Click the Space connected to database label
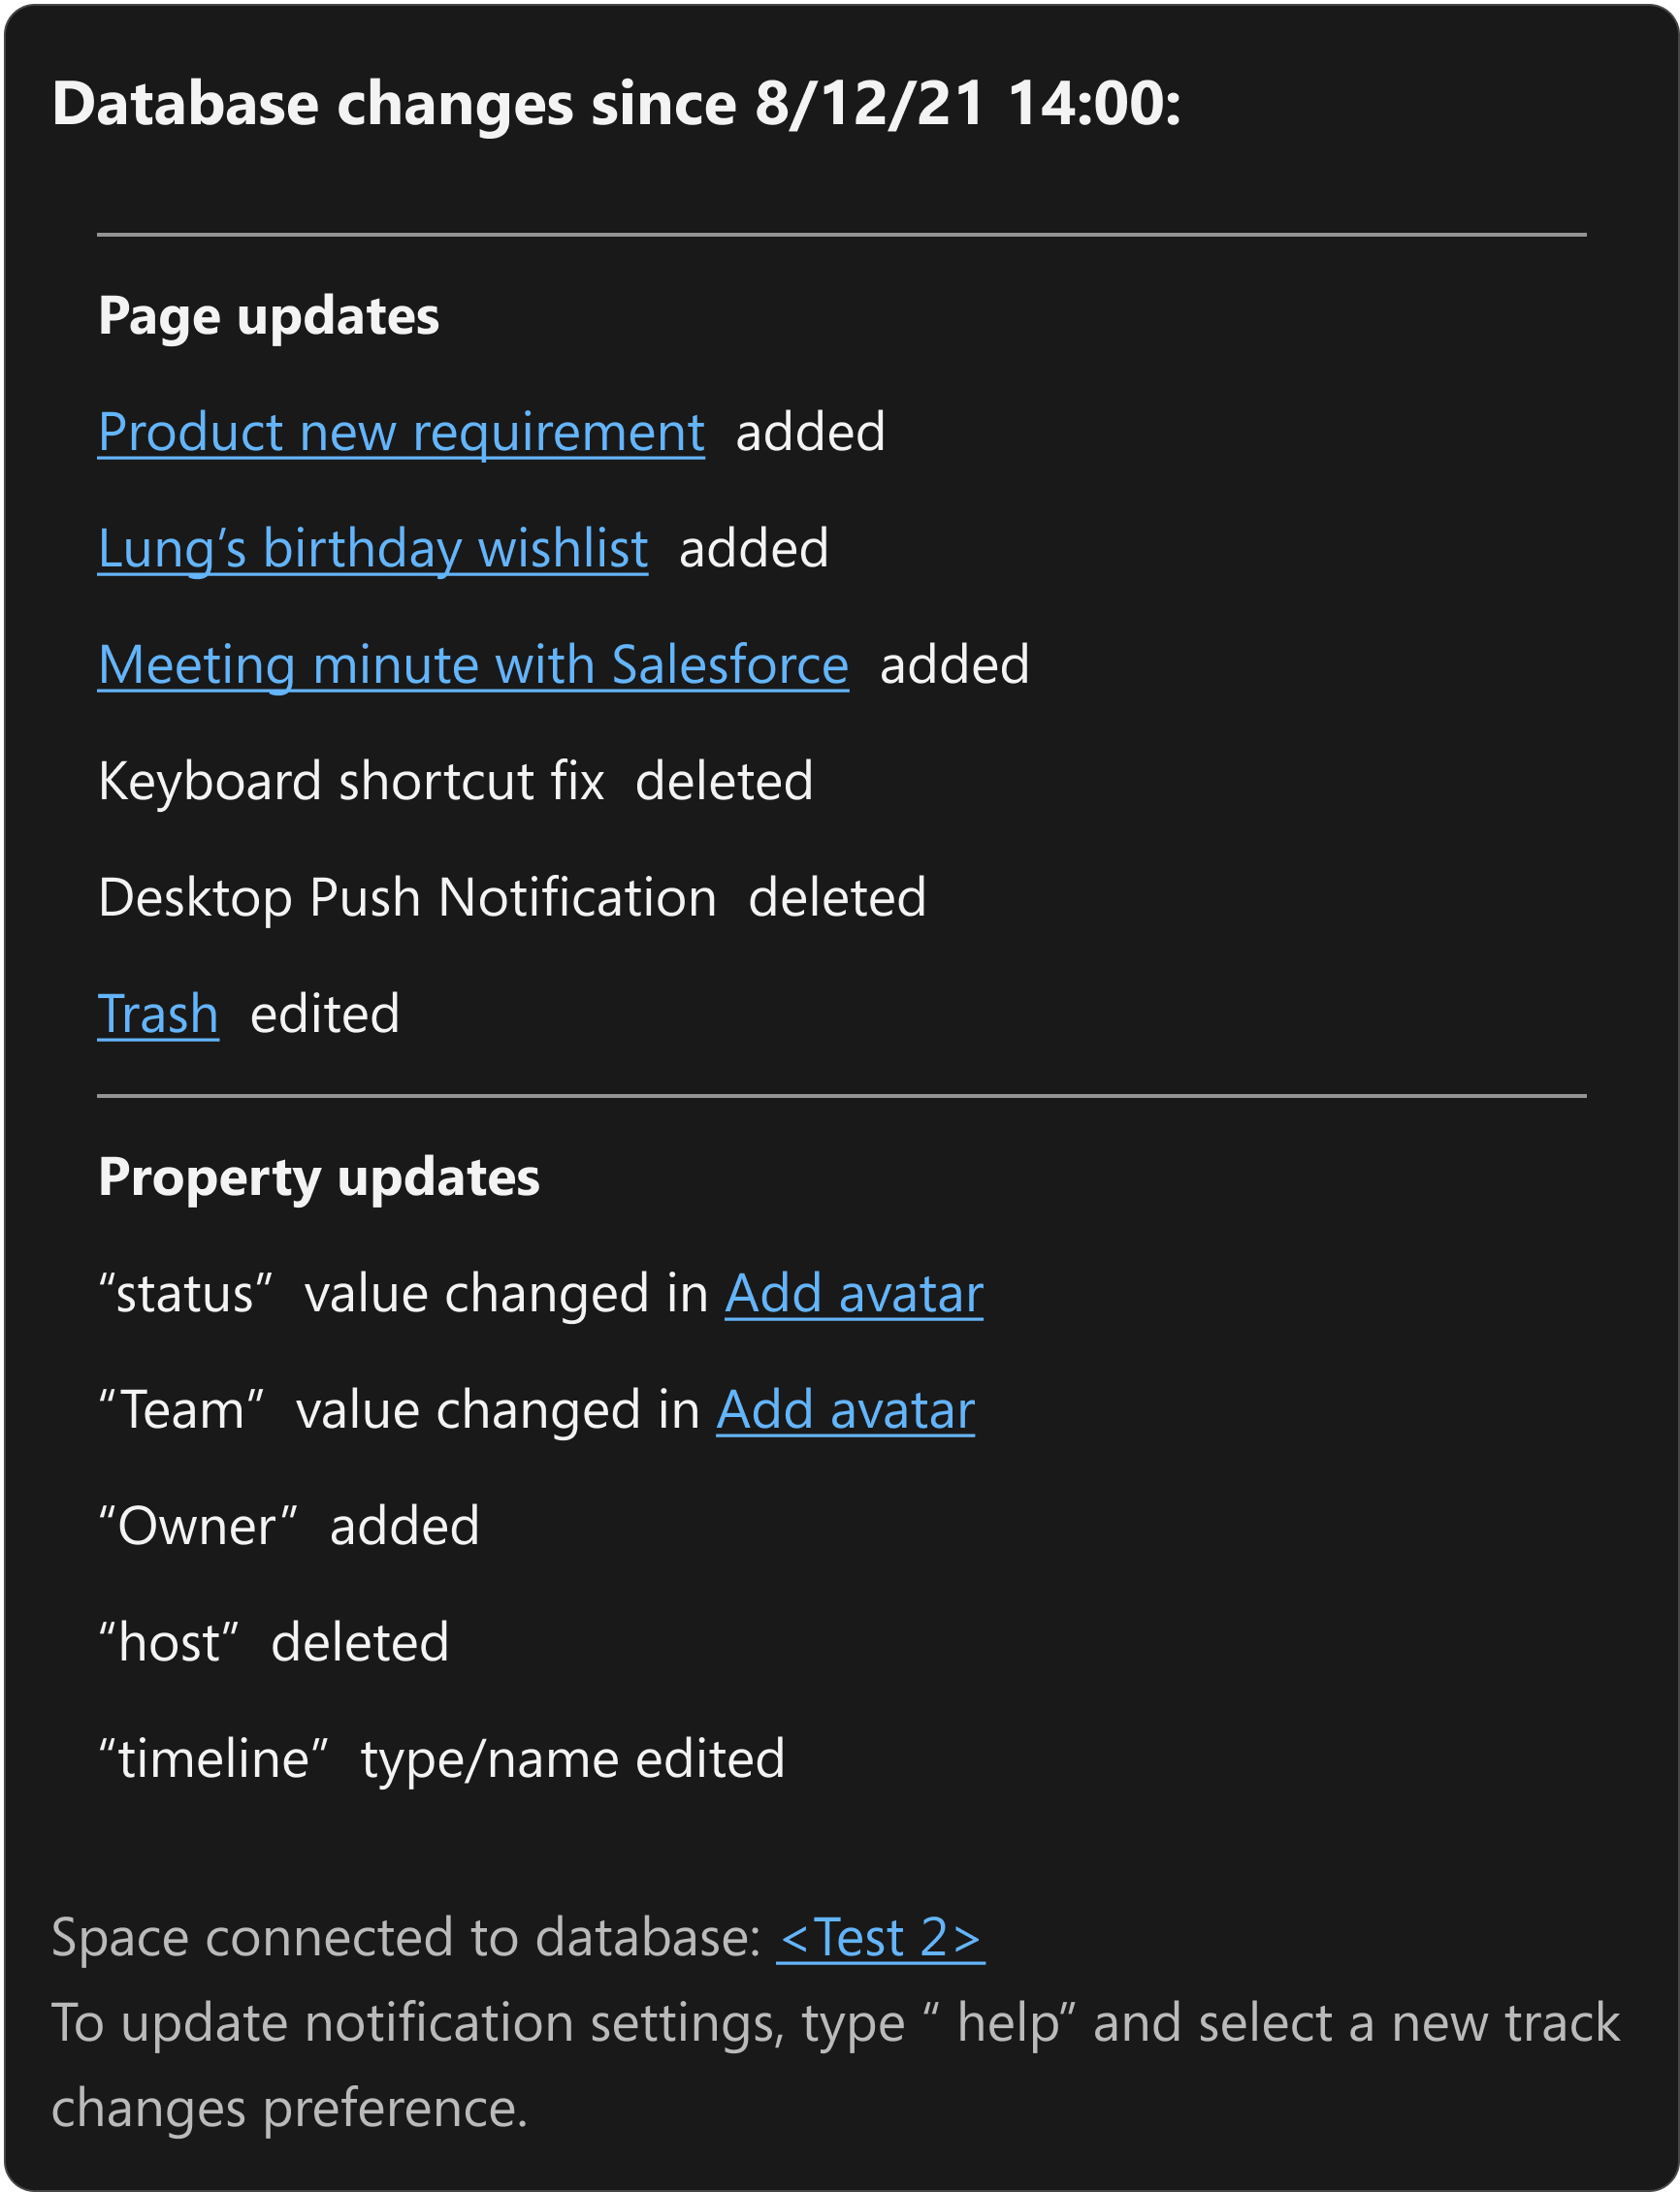 407,1938
